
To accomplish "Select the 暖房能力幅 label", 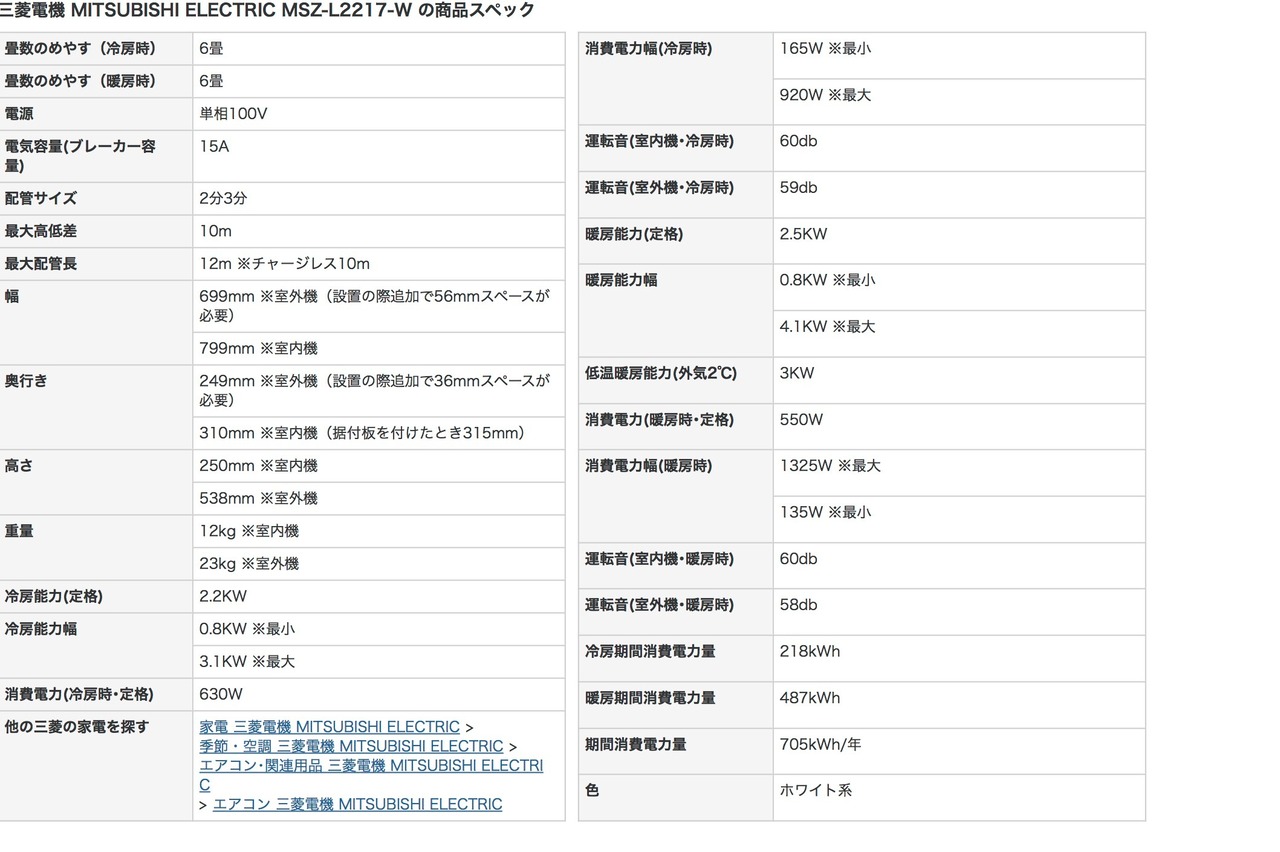I will coord(621,280).
